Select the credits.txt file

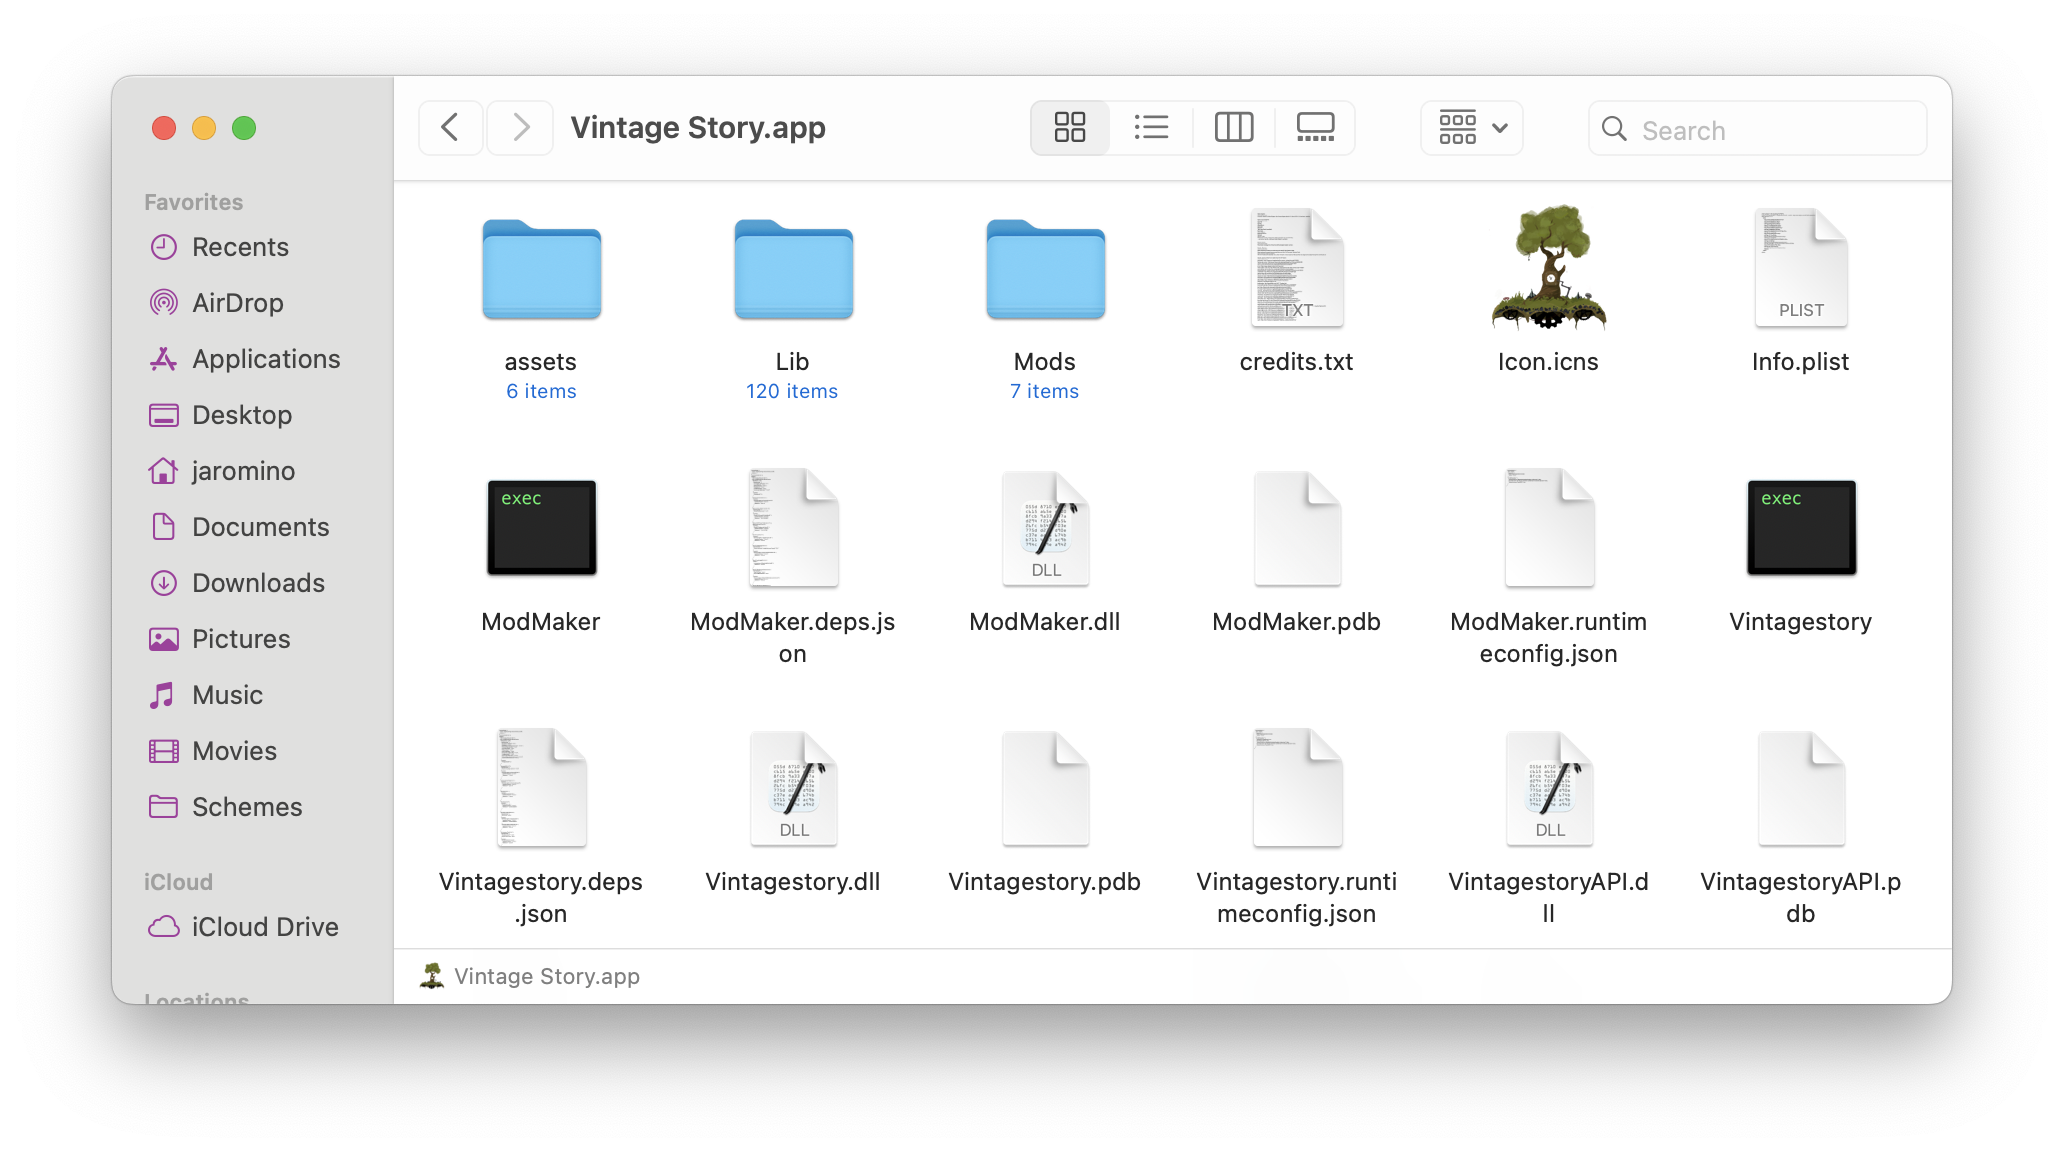click(x=1296, y=268)
